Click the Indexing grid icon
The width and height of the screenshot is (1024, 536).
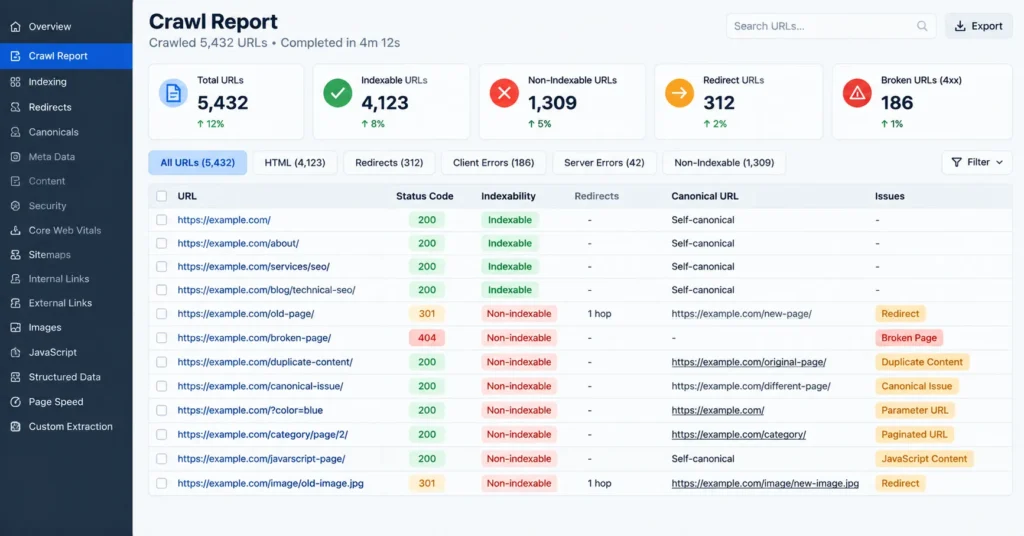click(15, 82)
